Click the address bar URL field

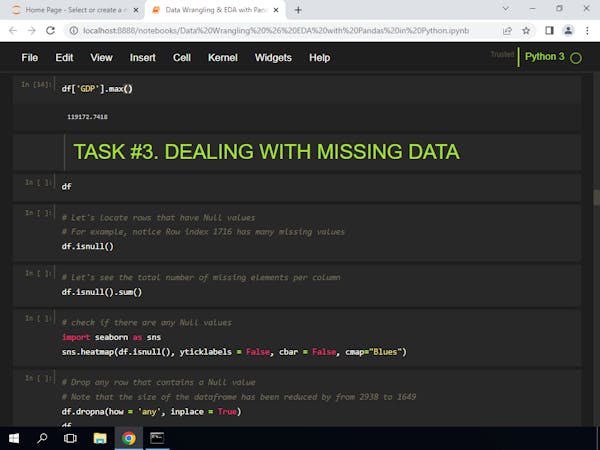pyautogui.click(x=276, y=31)
